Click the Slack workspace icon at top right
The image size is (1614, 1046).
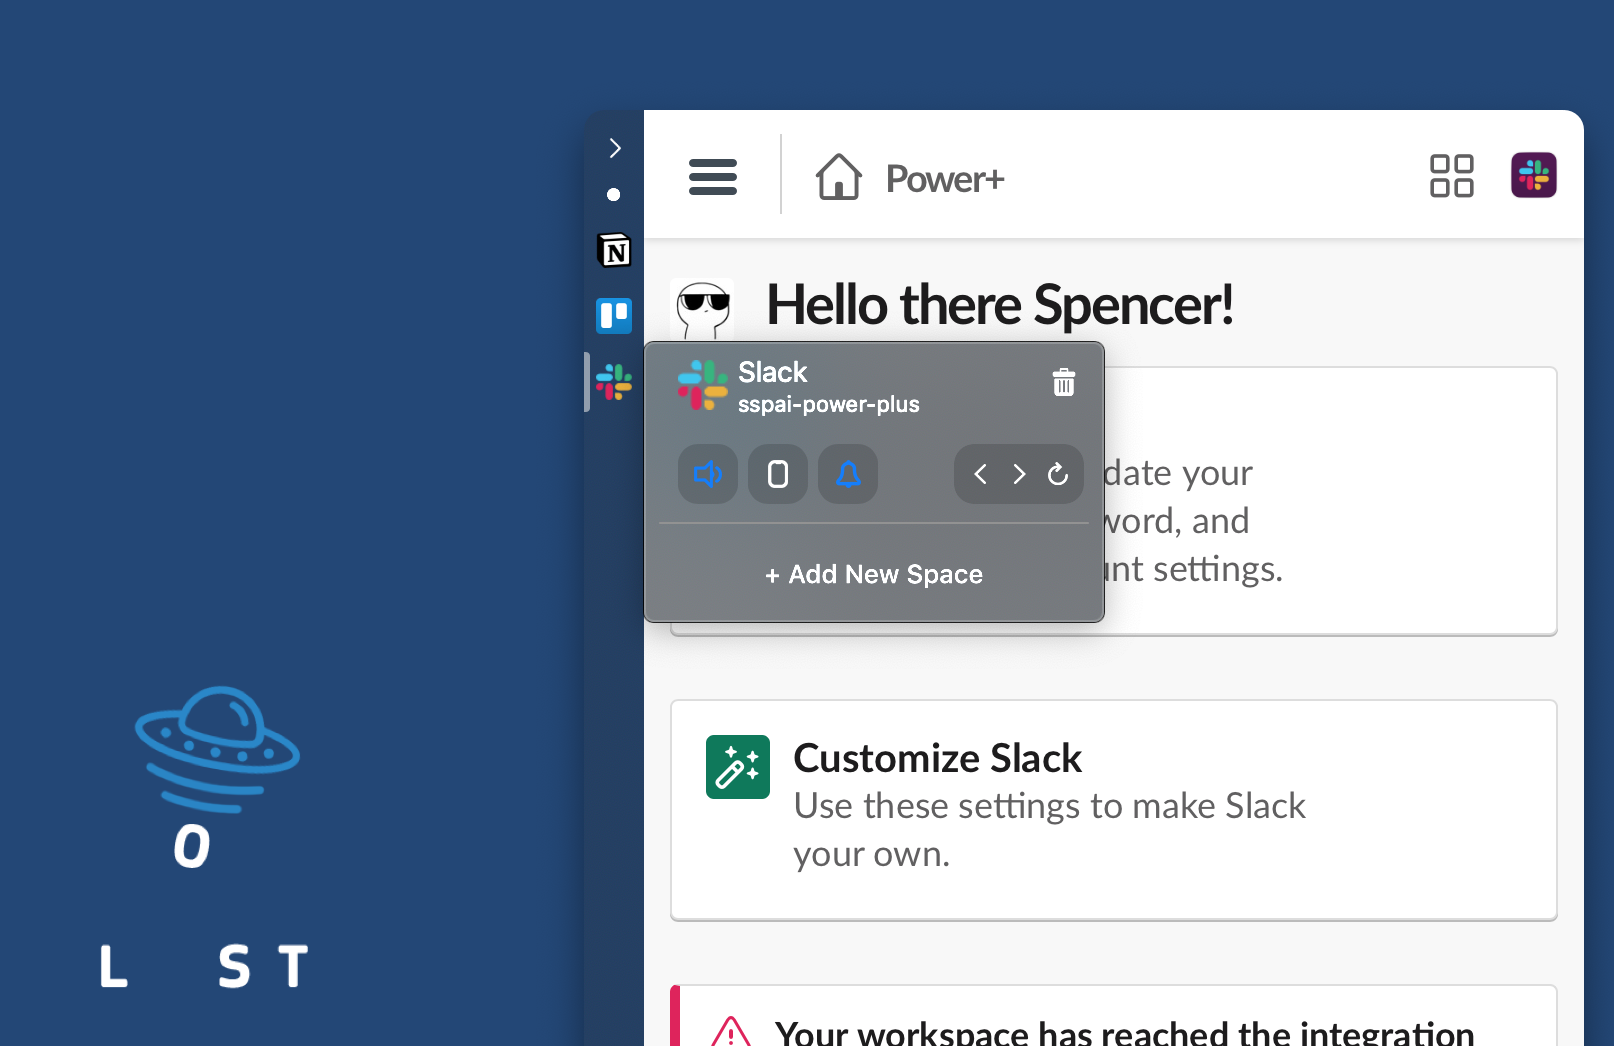point(1533,176)
